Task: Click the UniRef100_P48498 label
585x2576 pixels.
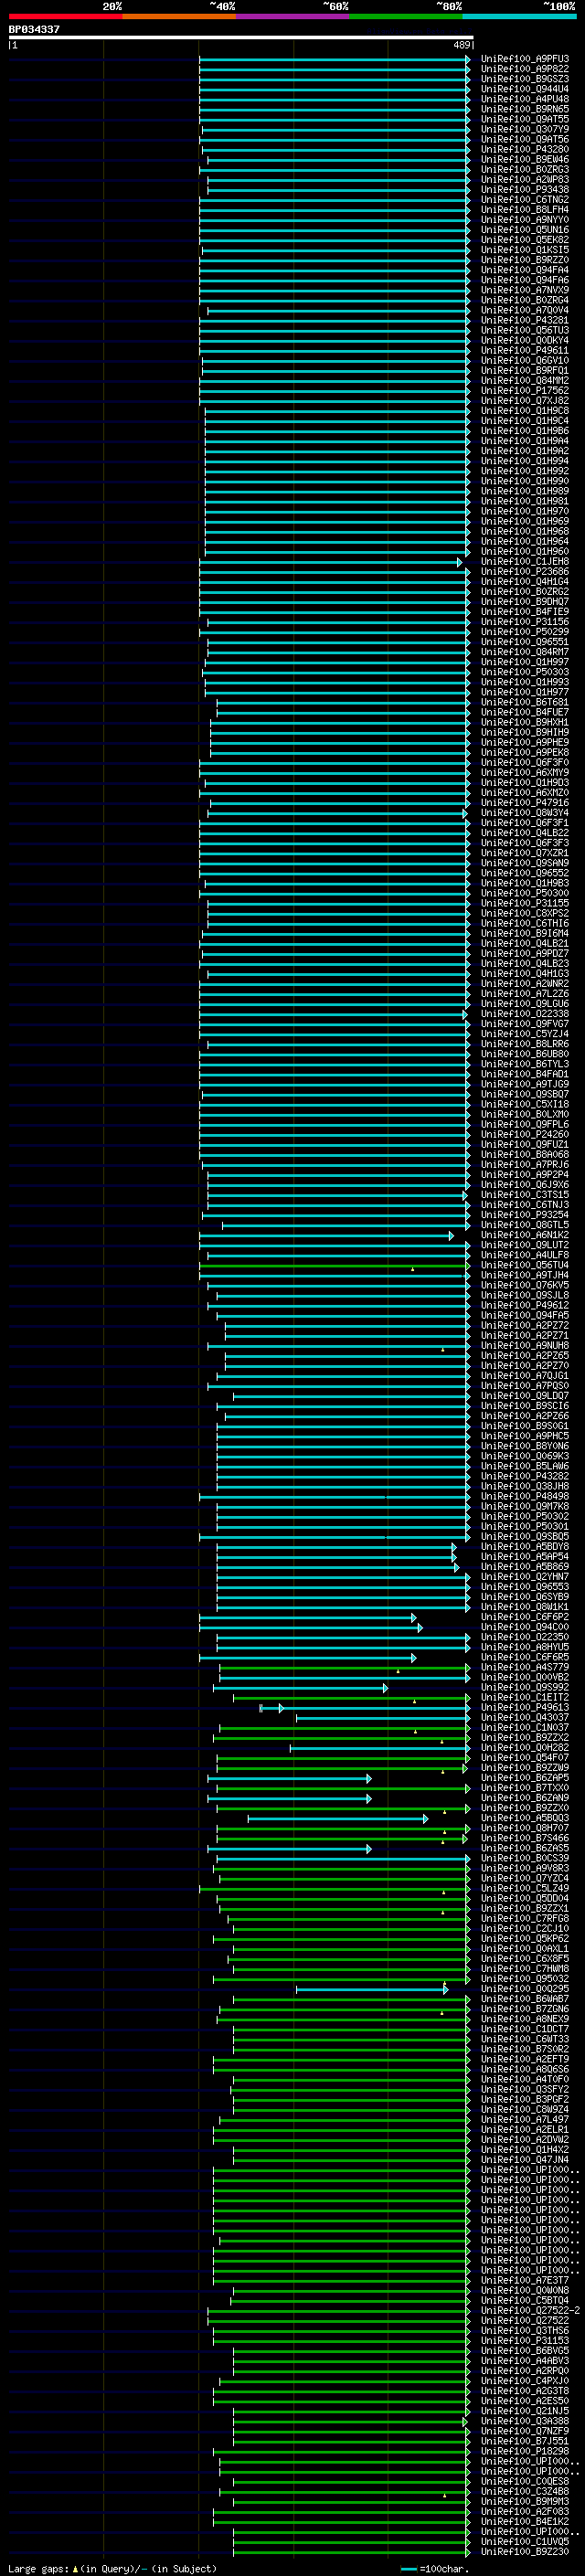Action: click(525, 1496)
